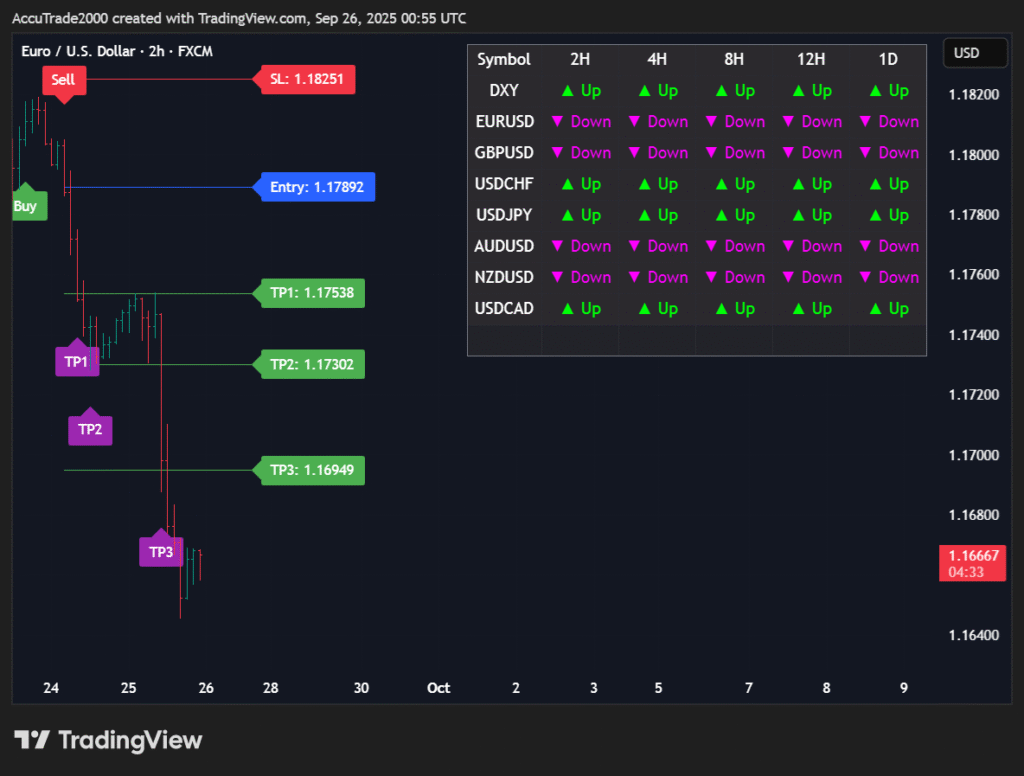The width and height of the screenshot is (1024, 776).
Task: Select the TP1: 1.17538 price label
Action: tap(310, 294)
